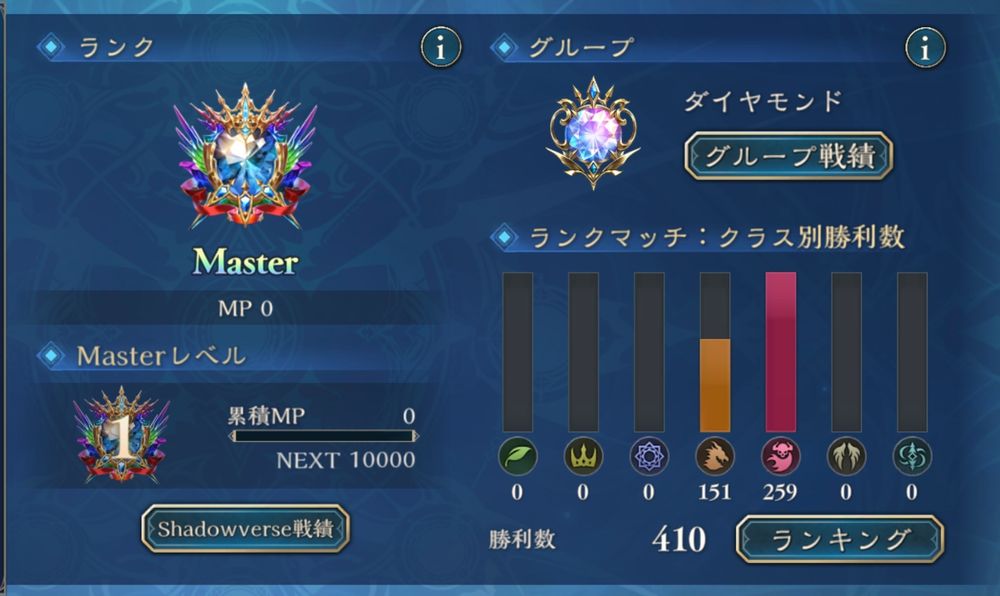Select the Havencraft wings class icon
Viewport: 1000px width, 596px height.
(x=846, y=456)
